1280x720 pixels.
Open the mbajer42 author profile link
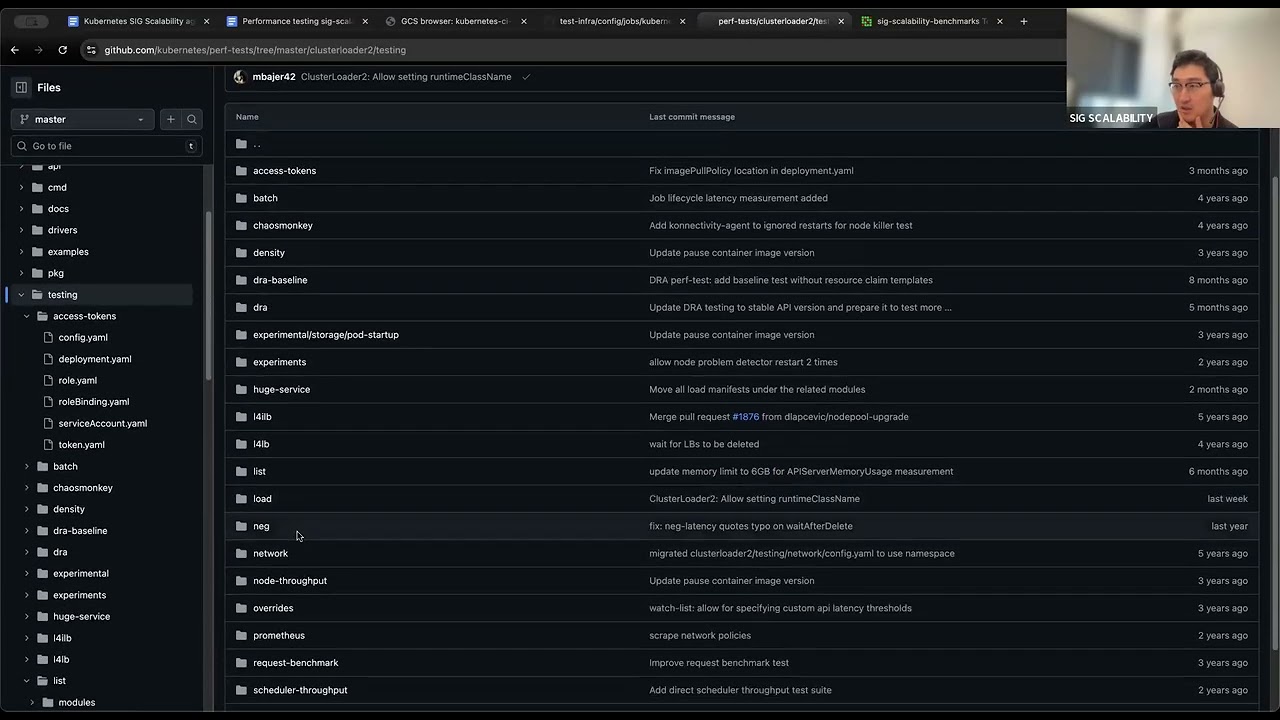point(274,77)
